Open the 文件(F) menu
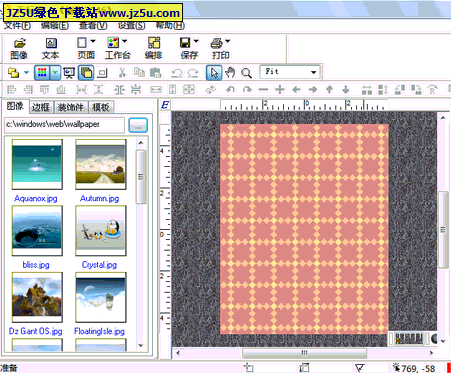The width and height of the screenshot is (451, 373). [17, 25]
